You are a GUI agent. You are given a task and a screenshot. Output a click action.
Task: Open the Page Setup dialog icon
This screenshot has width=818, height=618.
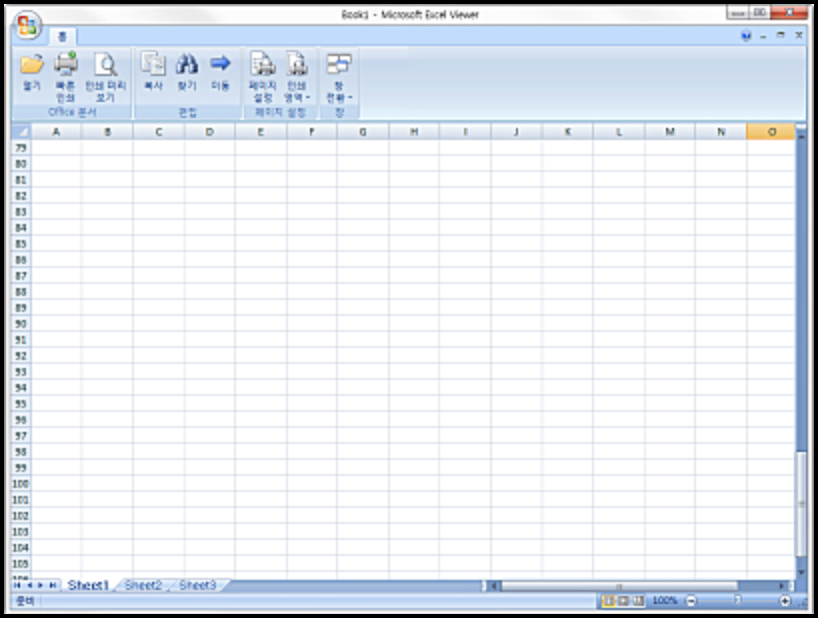pos(262,65)
